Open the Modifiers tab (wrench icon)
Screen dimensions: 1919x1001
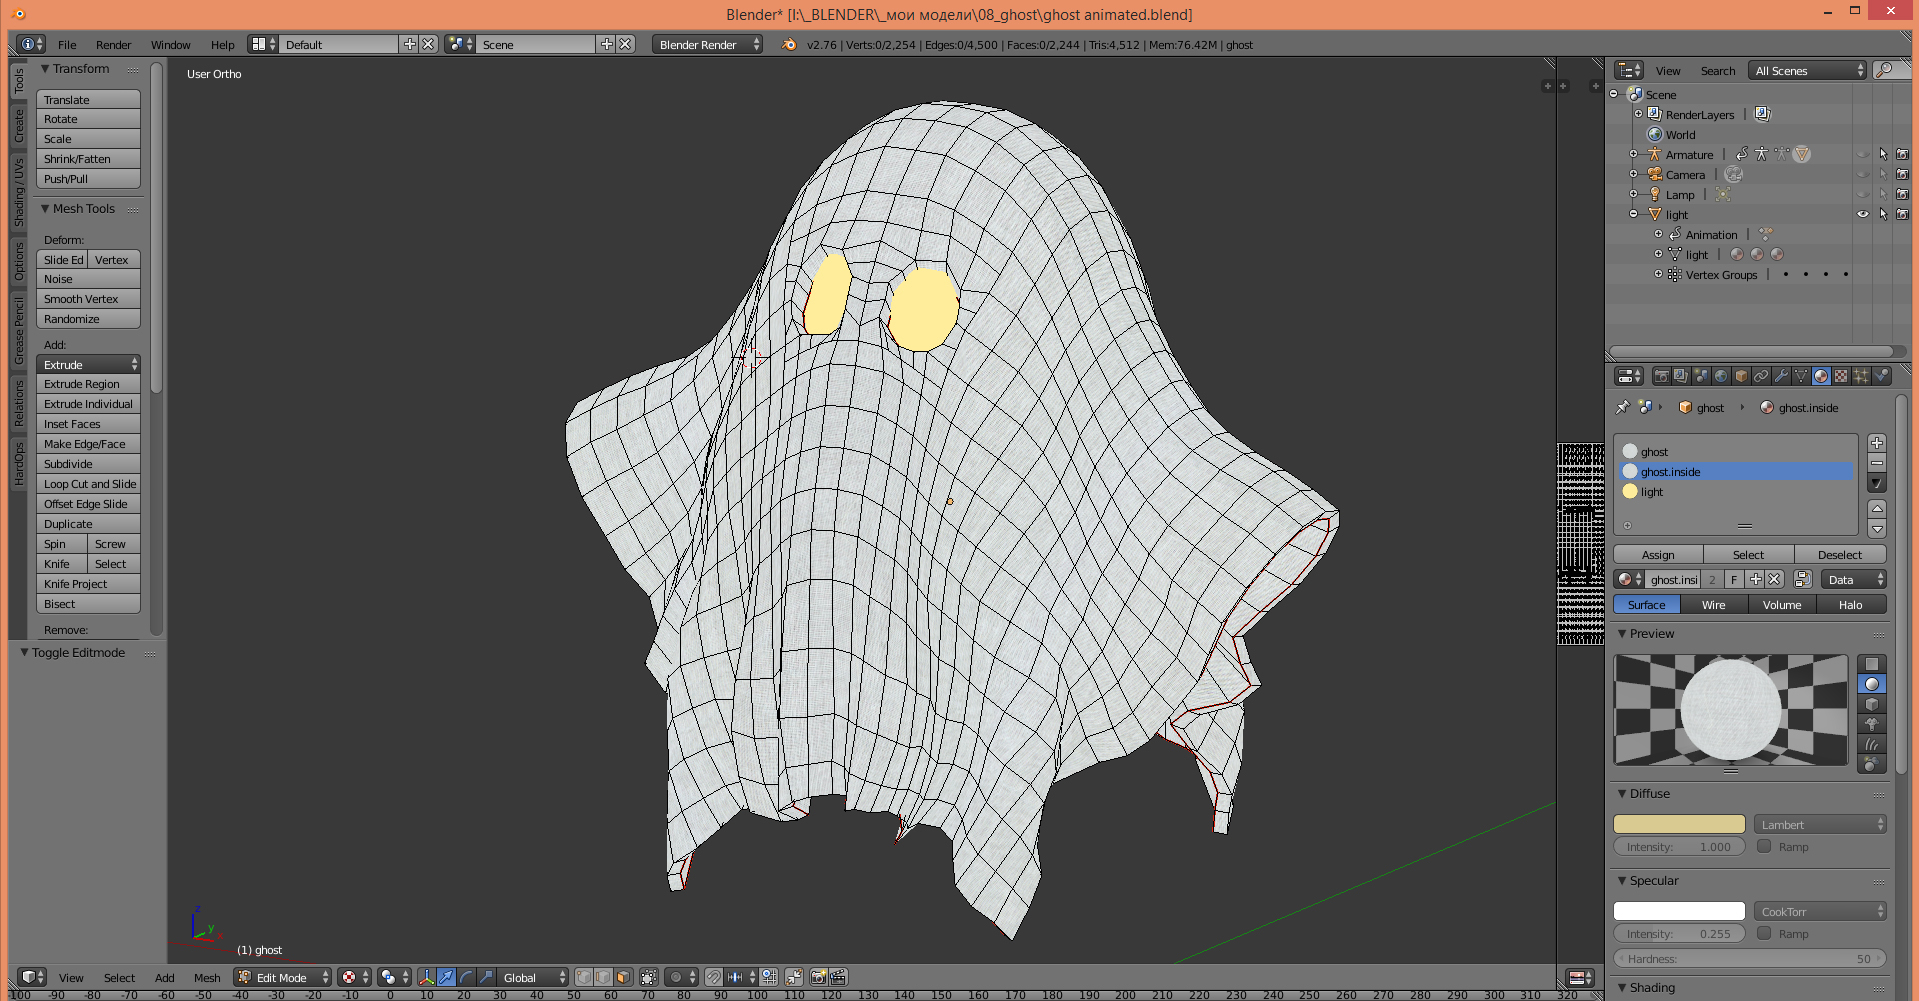click(1781, 376)
